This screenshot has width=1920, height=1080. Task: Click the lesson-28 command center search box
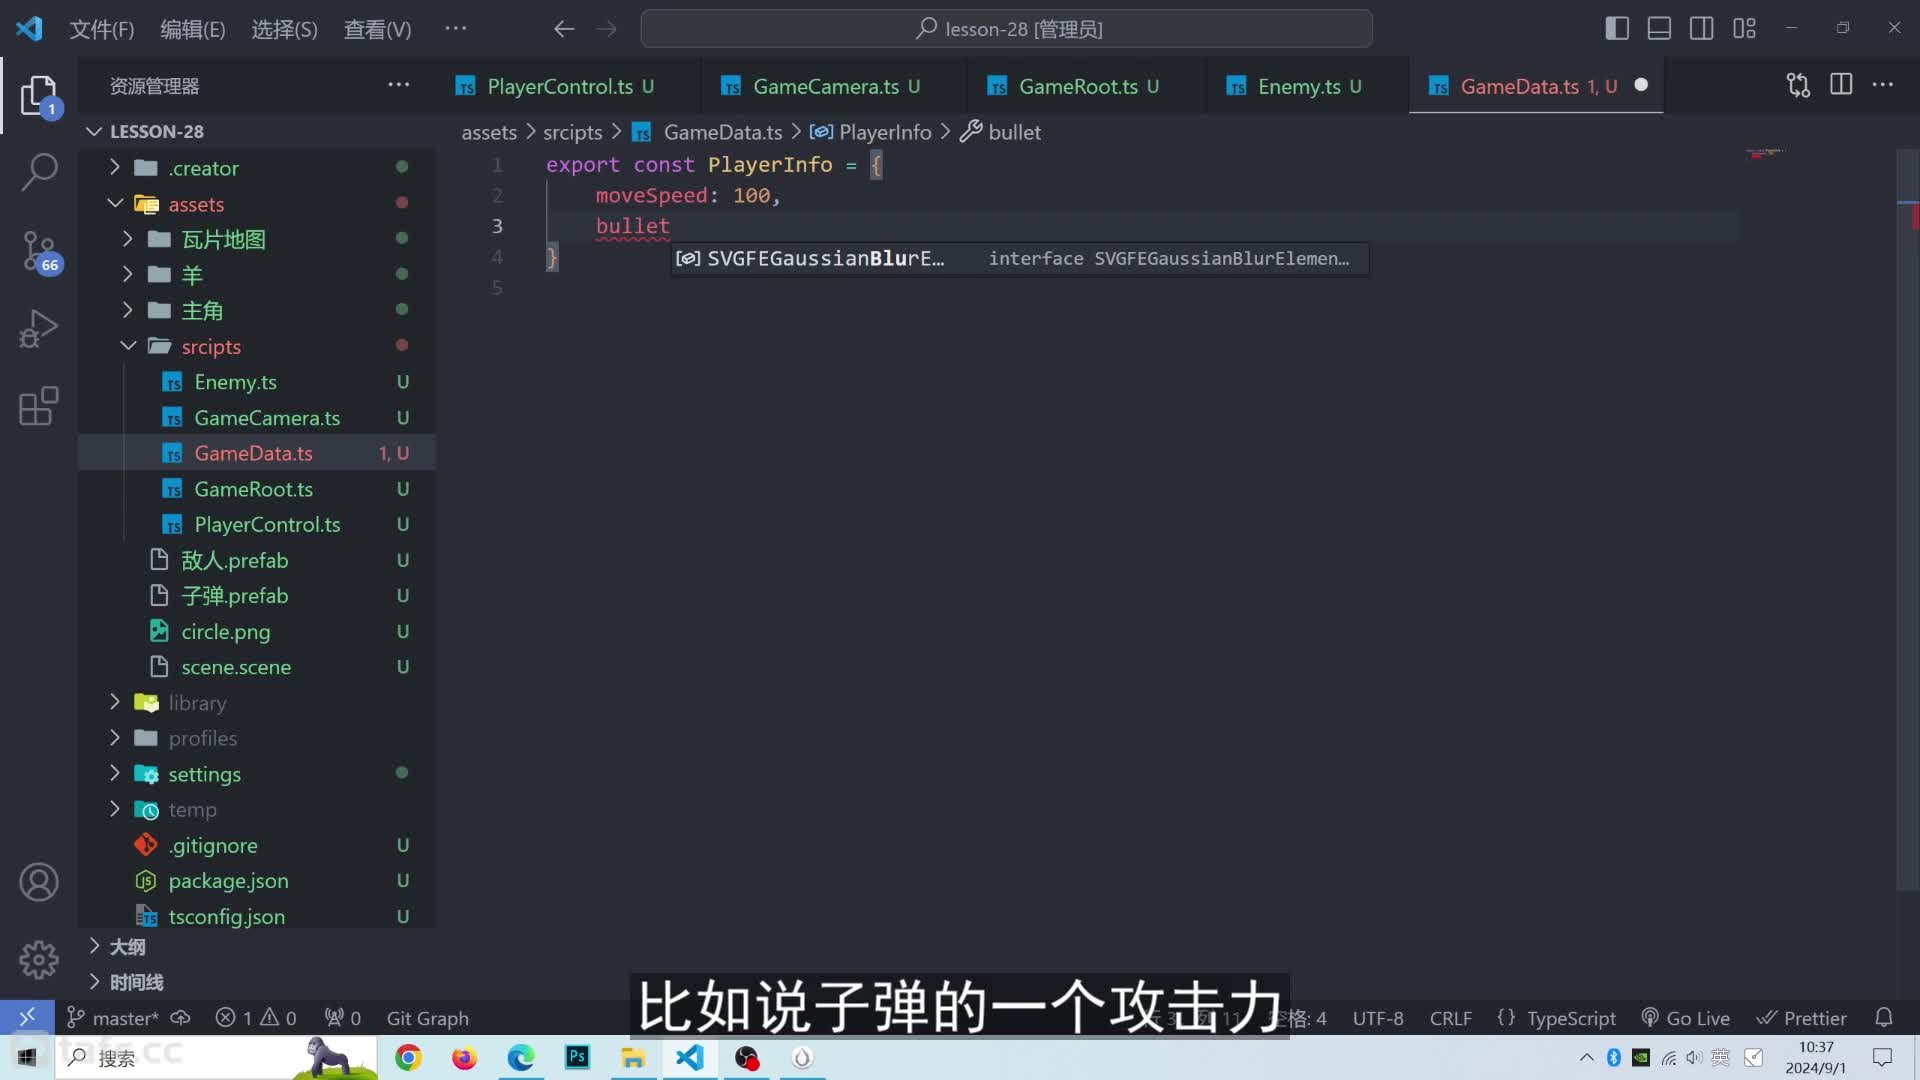pos(1006,29)
